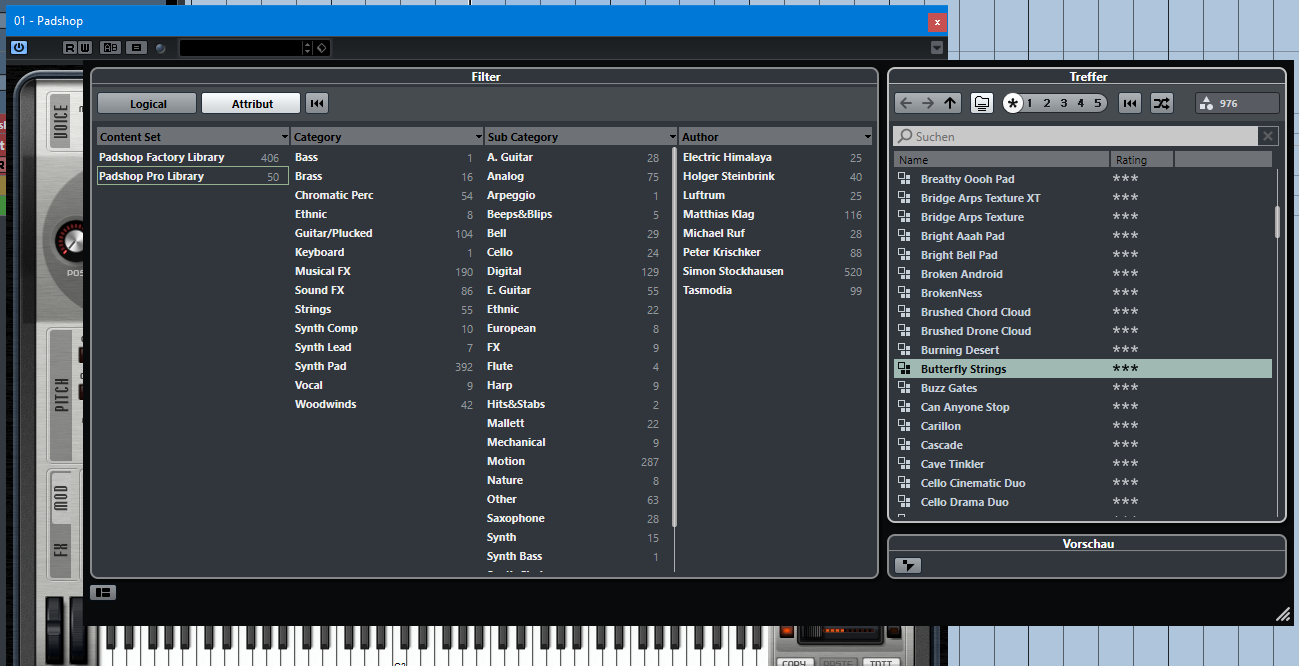Navigate up one level in Treffer
Viewport: 1299px width, 666px height.
pos(950,103)
